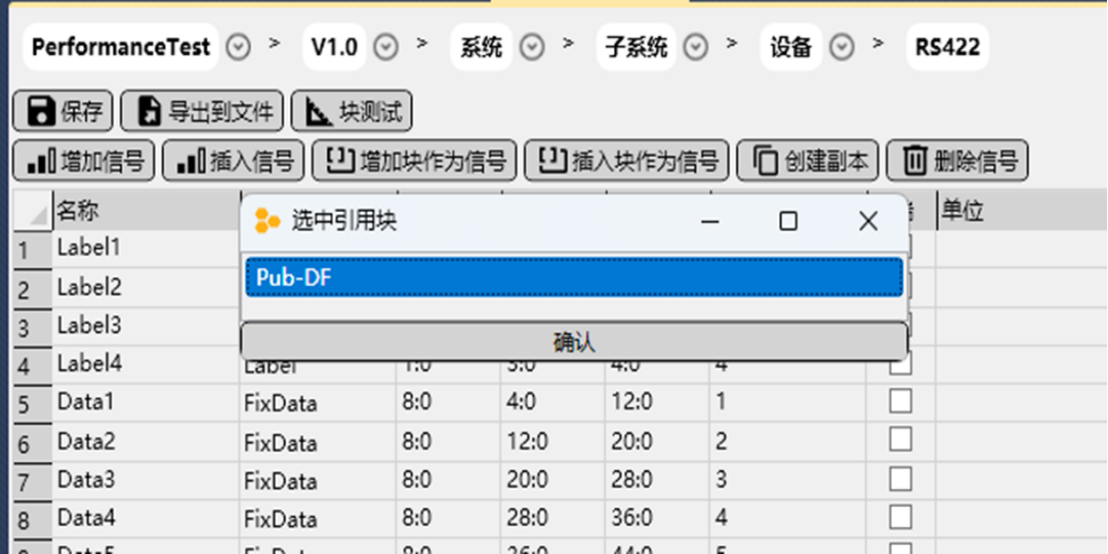Select the Pub-DF list item

pos(574,278)
